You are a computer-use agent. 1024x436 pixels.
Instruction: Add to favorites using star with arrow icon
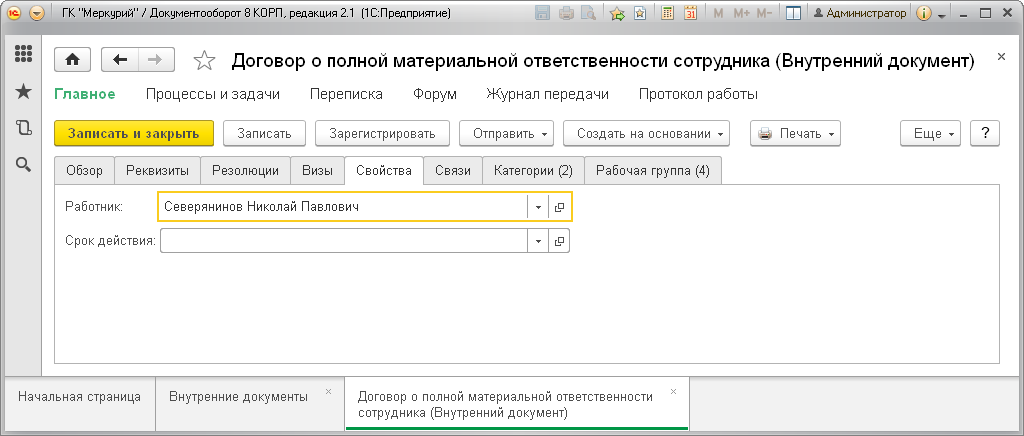617,13
